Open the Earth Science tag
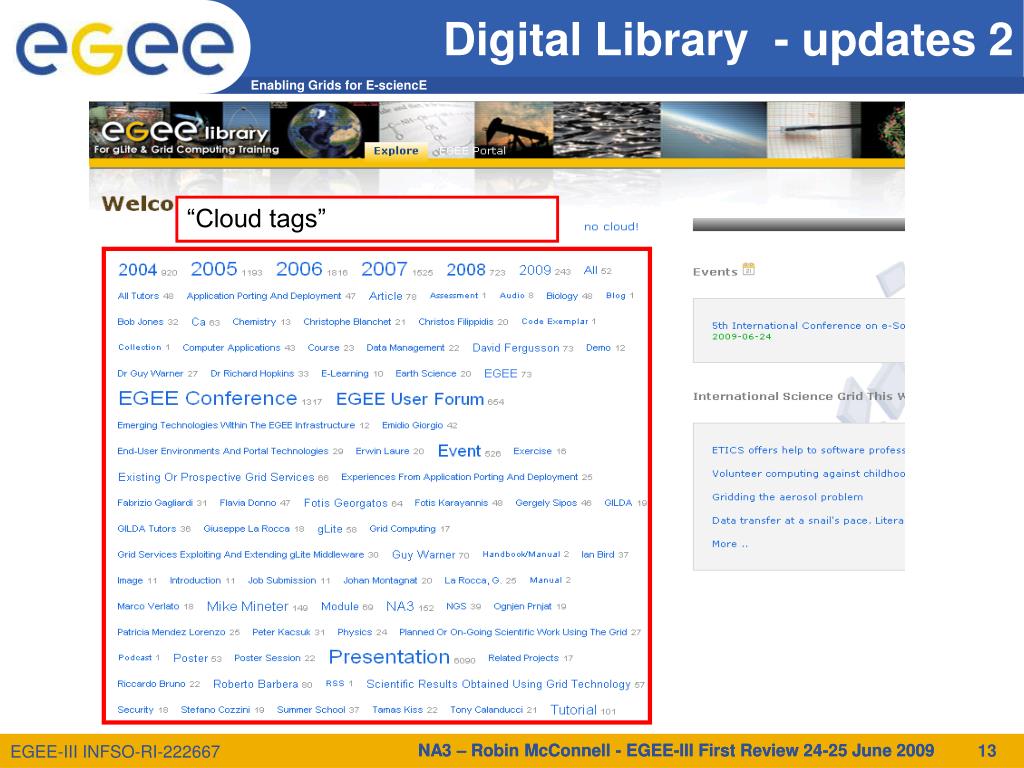This screenshot has width=1024, height=768. 426,374
